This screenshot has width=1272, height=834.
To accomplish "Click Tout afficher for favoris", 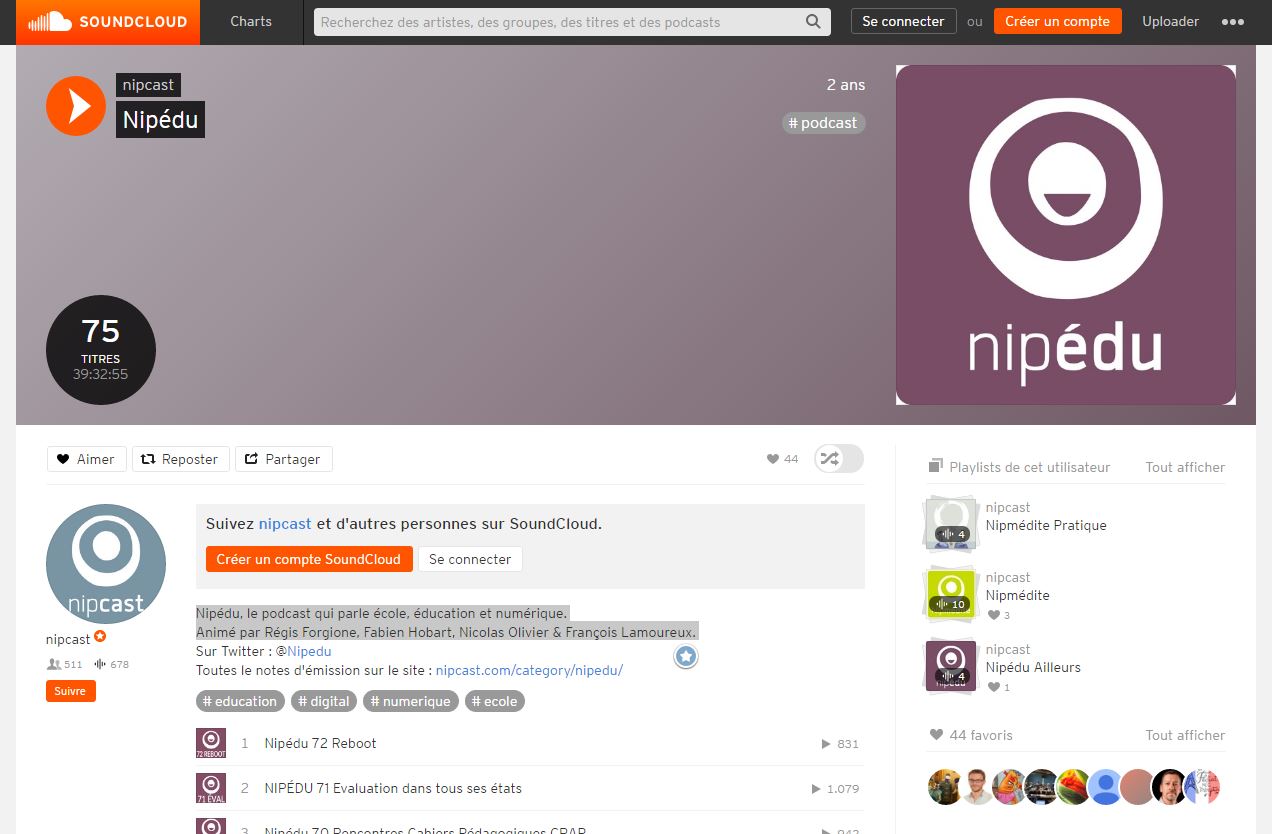I will click(x=1185, y=735).
